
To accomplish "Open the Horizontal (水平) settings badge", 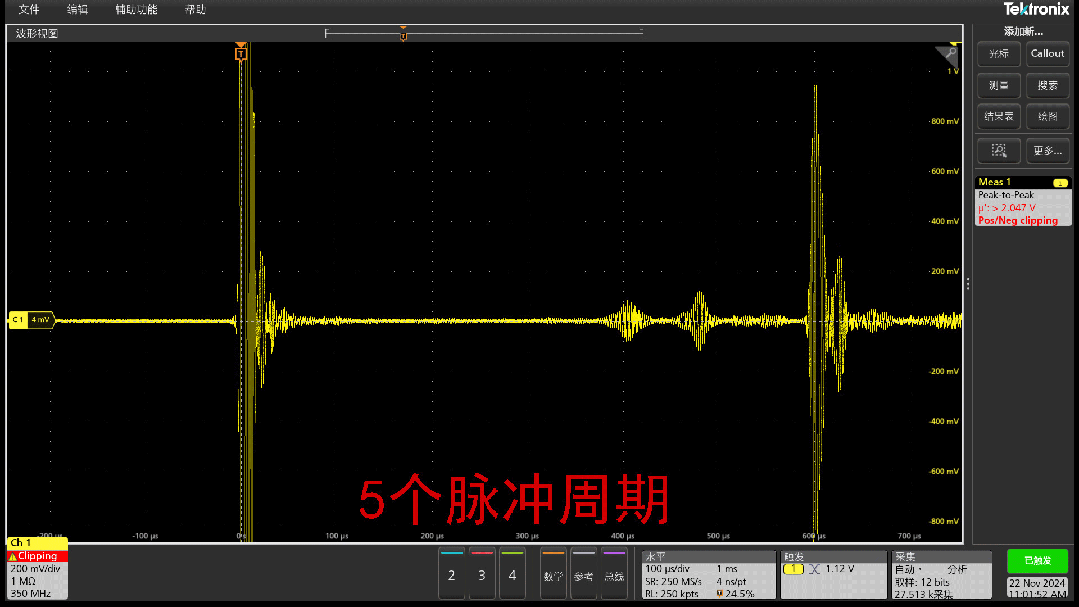I will point(708,574).
